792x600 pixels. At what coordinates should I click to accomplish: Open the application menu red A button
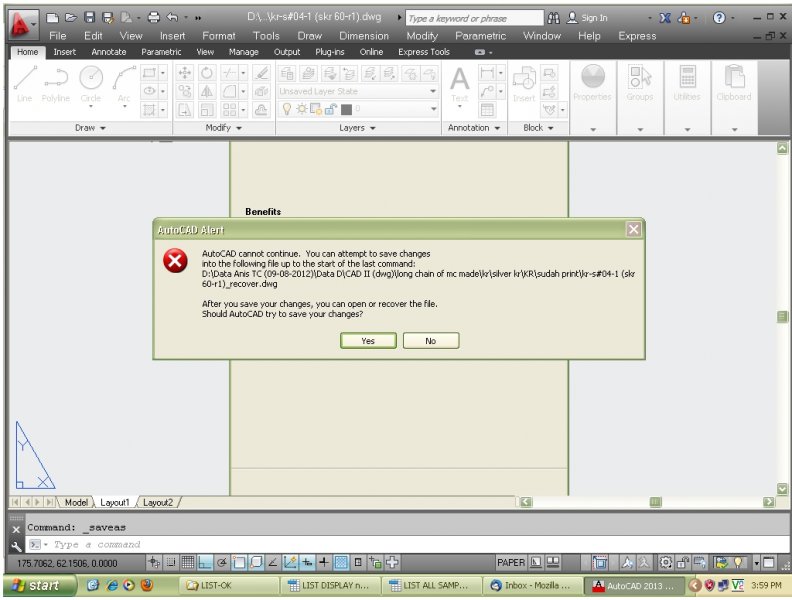point(23,24)
